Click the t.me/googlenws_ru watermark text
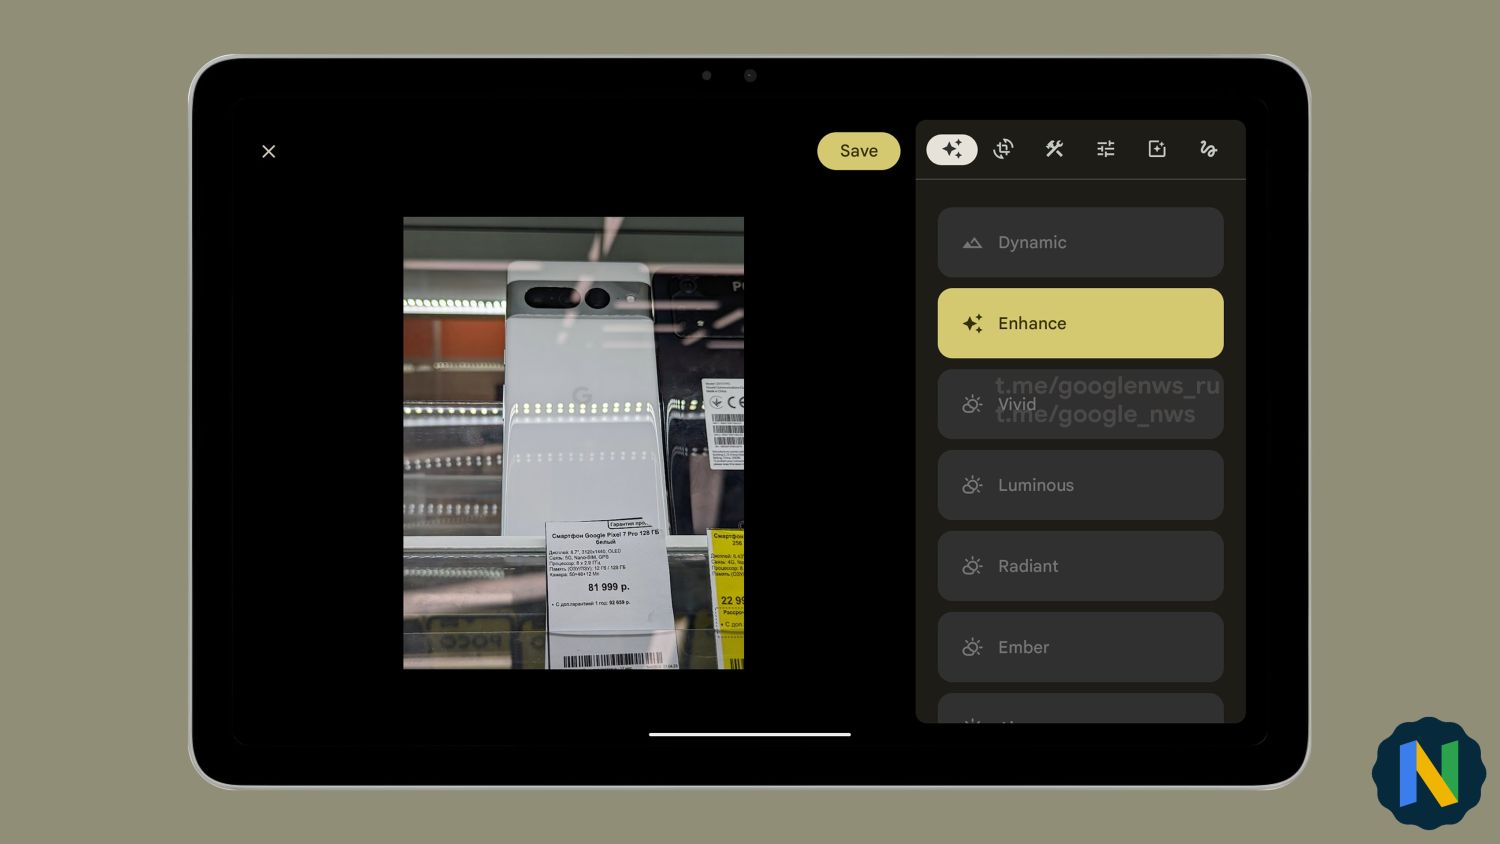Viewport: 1500px width, 844px height. coord(1107,386)
